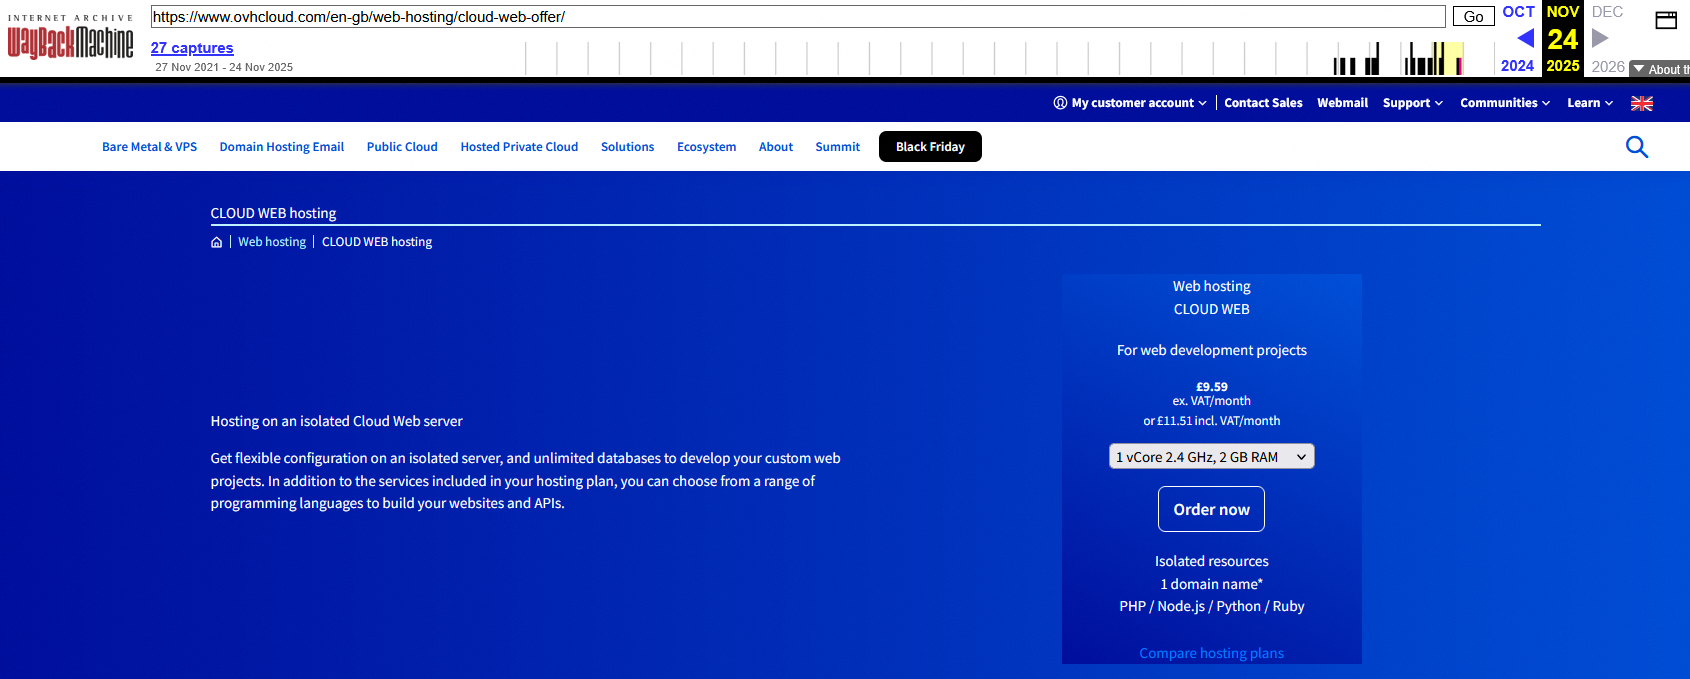Image resolution: width=1690 pixels, height=679 pixels.
Task: Click the search magnifier icon
Action: click(1636, 147)
